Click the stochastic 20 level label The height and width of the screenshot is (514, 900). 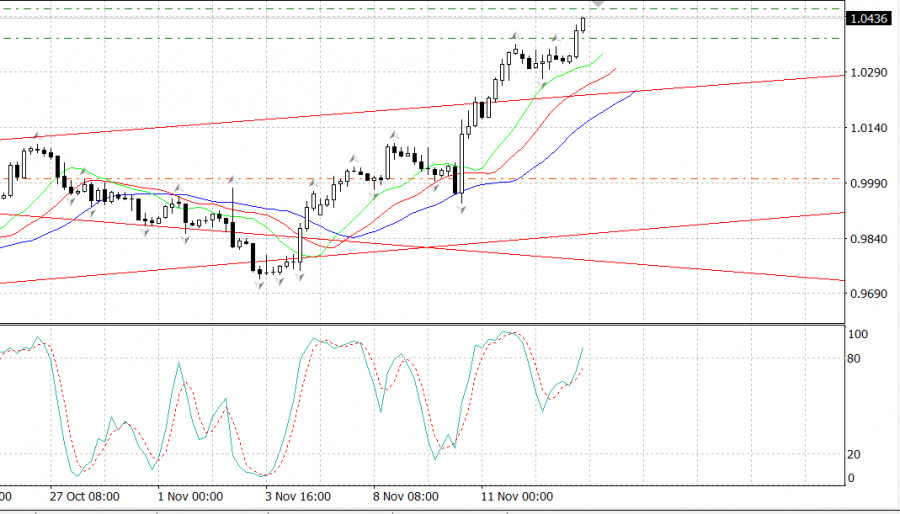click(854, 454)
